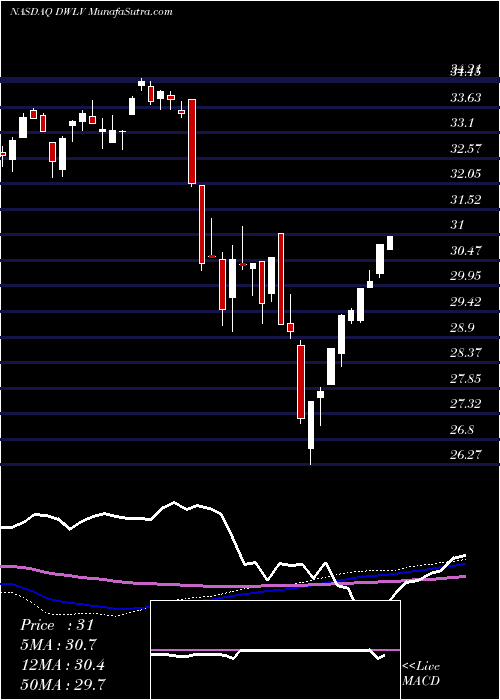Screen dimensions: 500x700
Task: Click the 28.9 price axis label
Action: pyautogui.click(x=462, y=328)
